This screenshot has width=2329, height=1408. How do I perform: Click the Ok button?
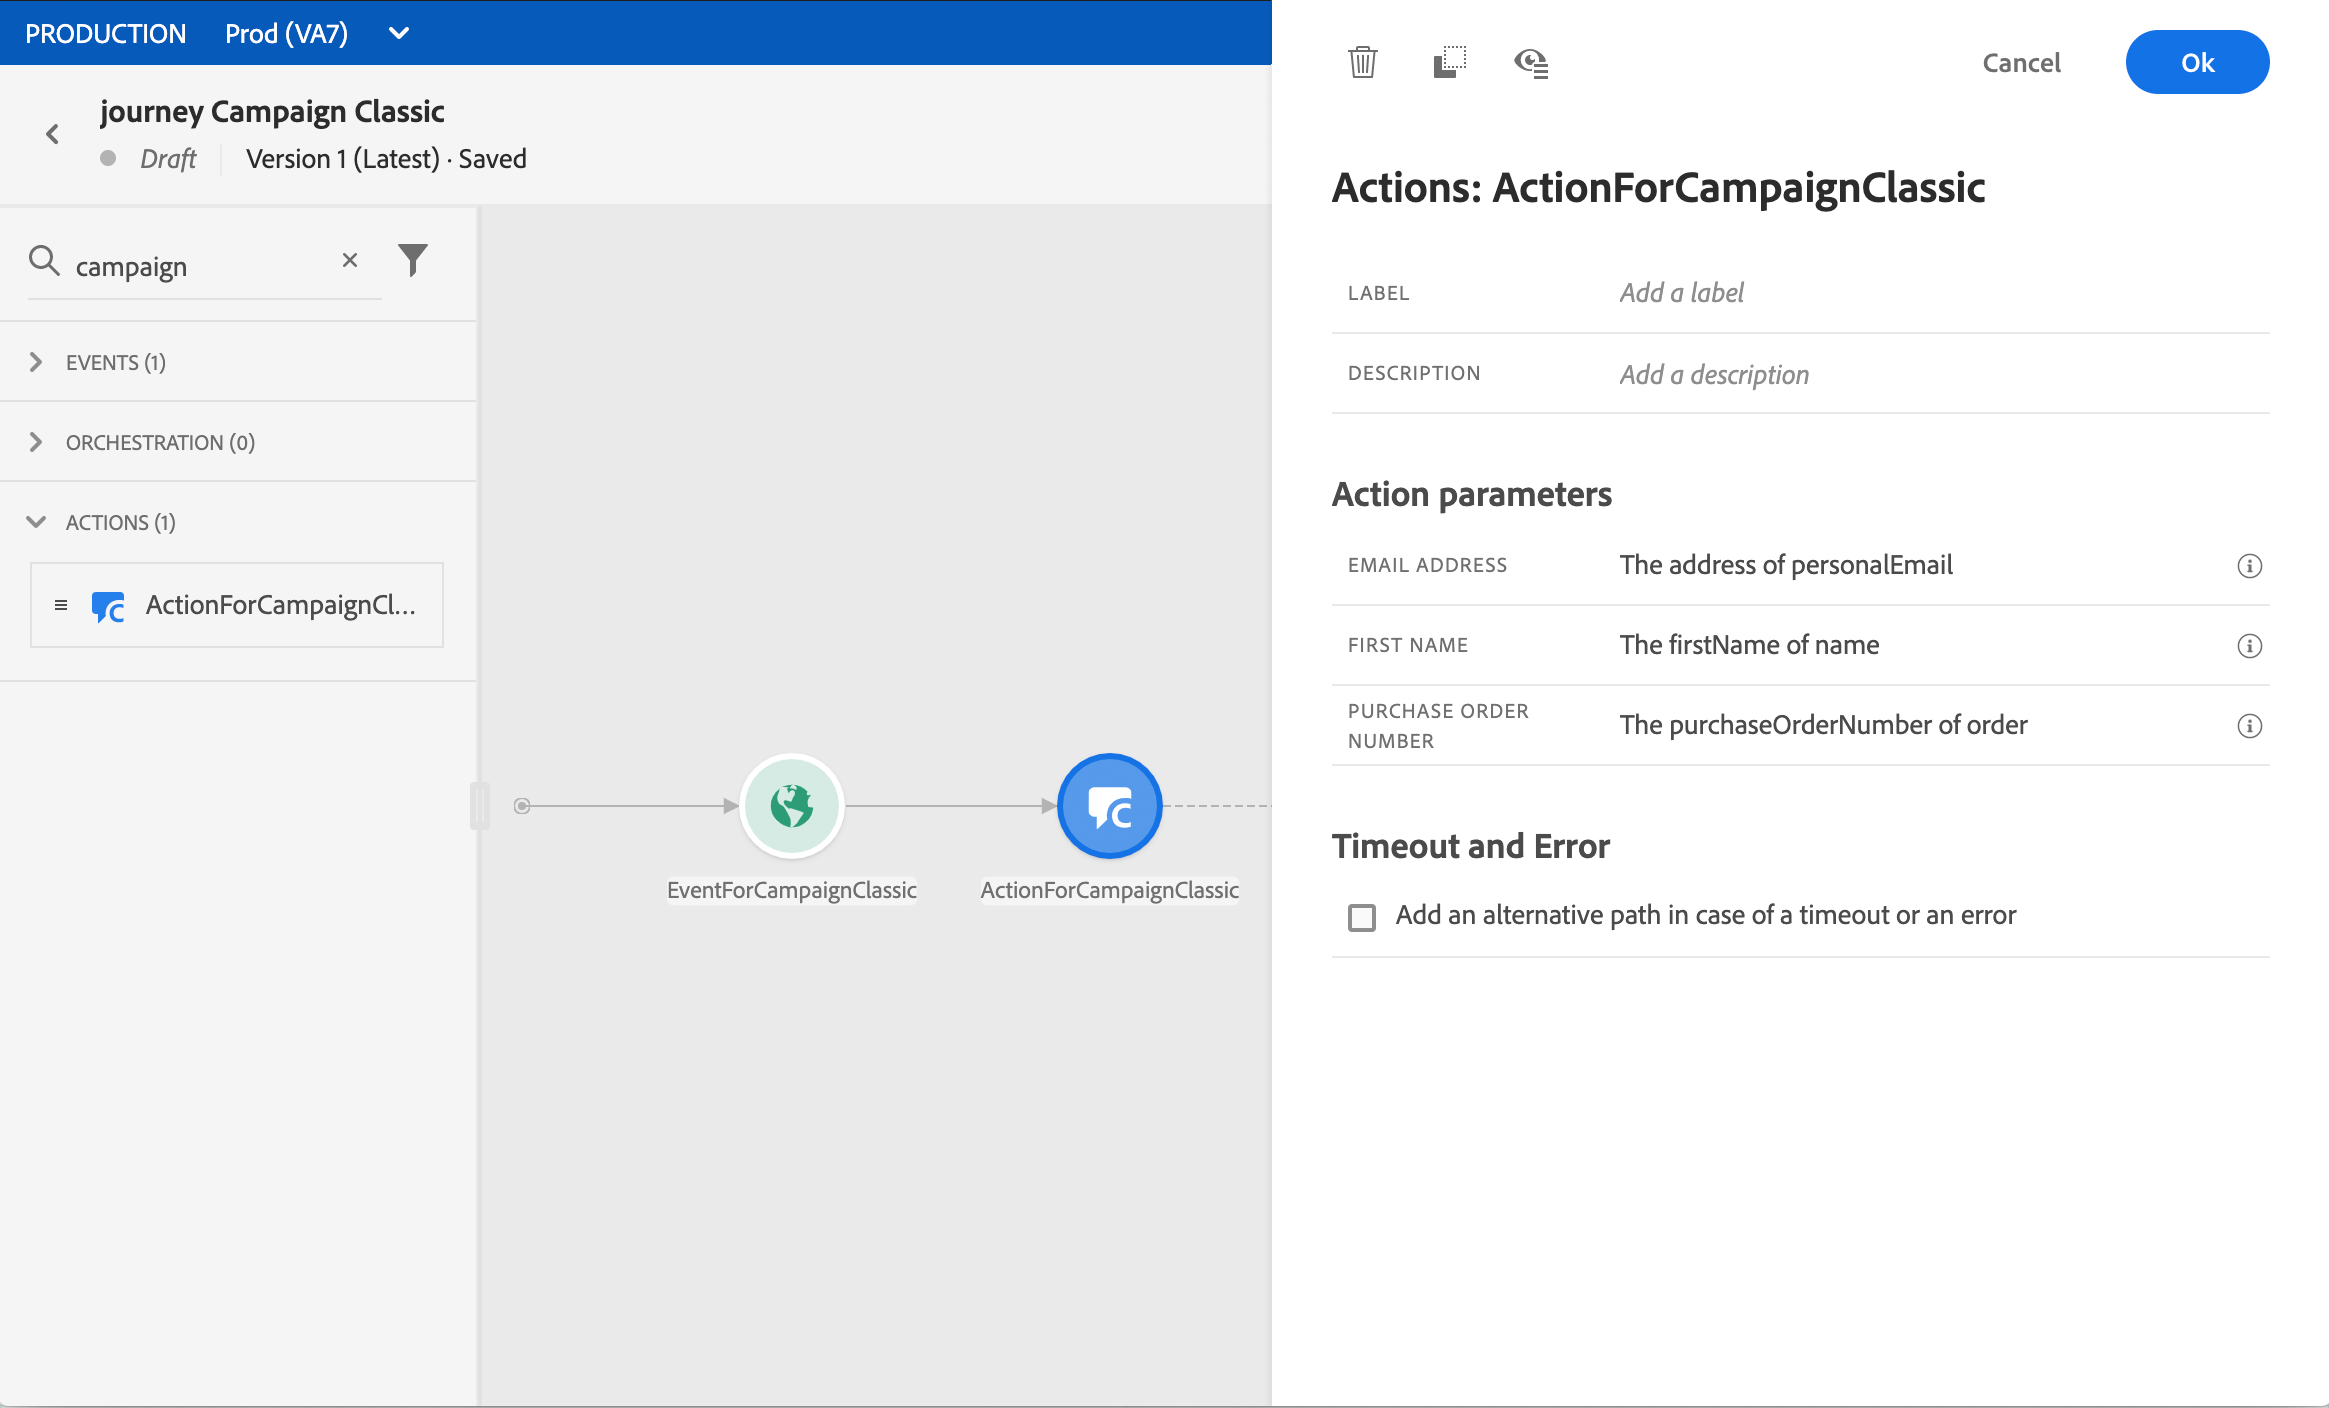2197,62
